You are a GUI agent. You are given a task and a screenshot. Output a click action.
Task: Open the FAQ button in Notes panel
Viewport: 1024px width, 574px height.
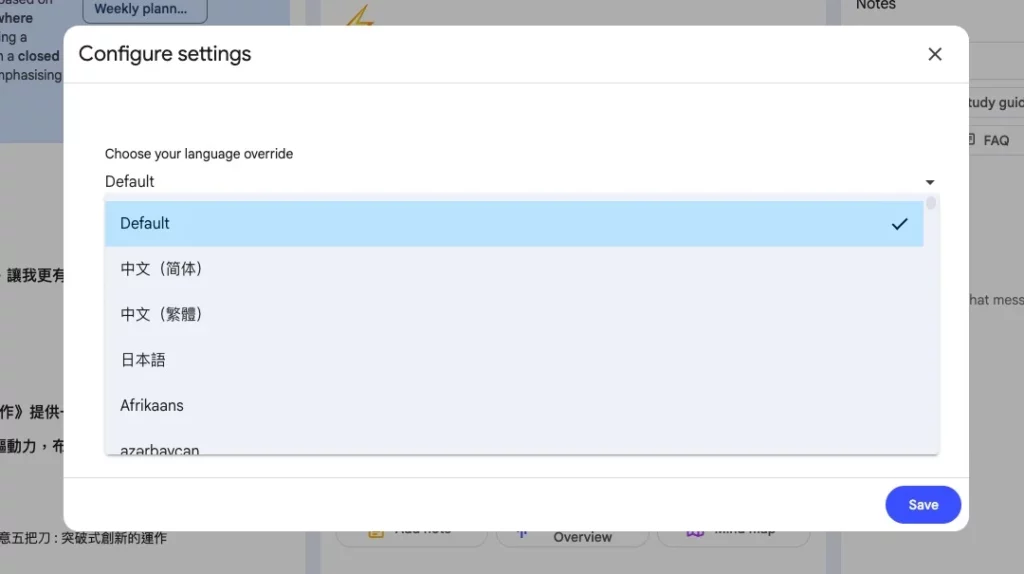point(994,140)
